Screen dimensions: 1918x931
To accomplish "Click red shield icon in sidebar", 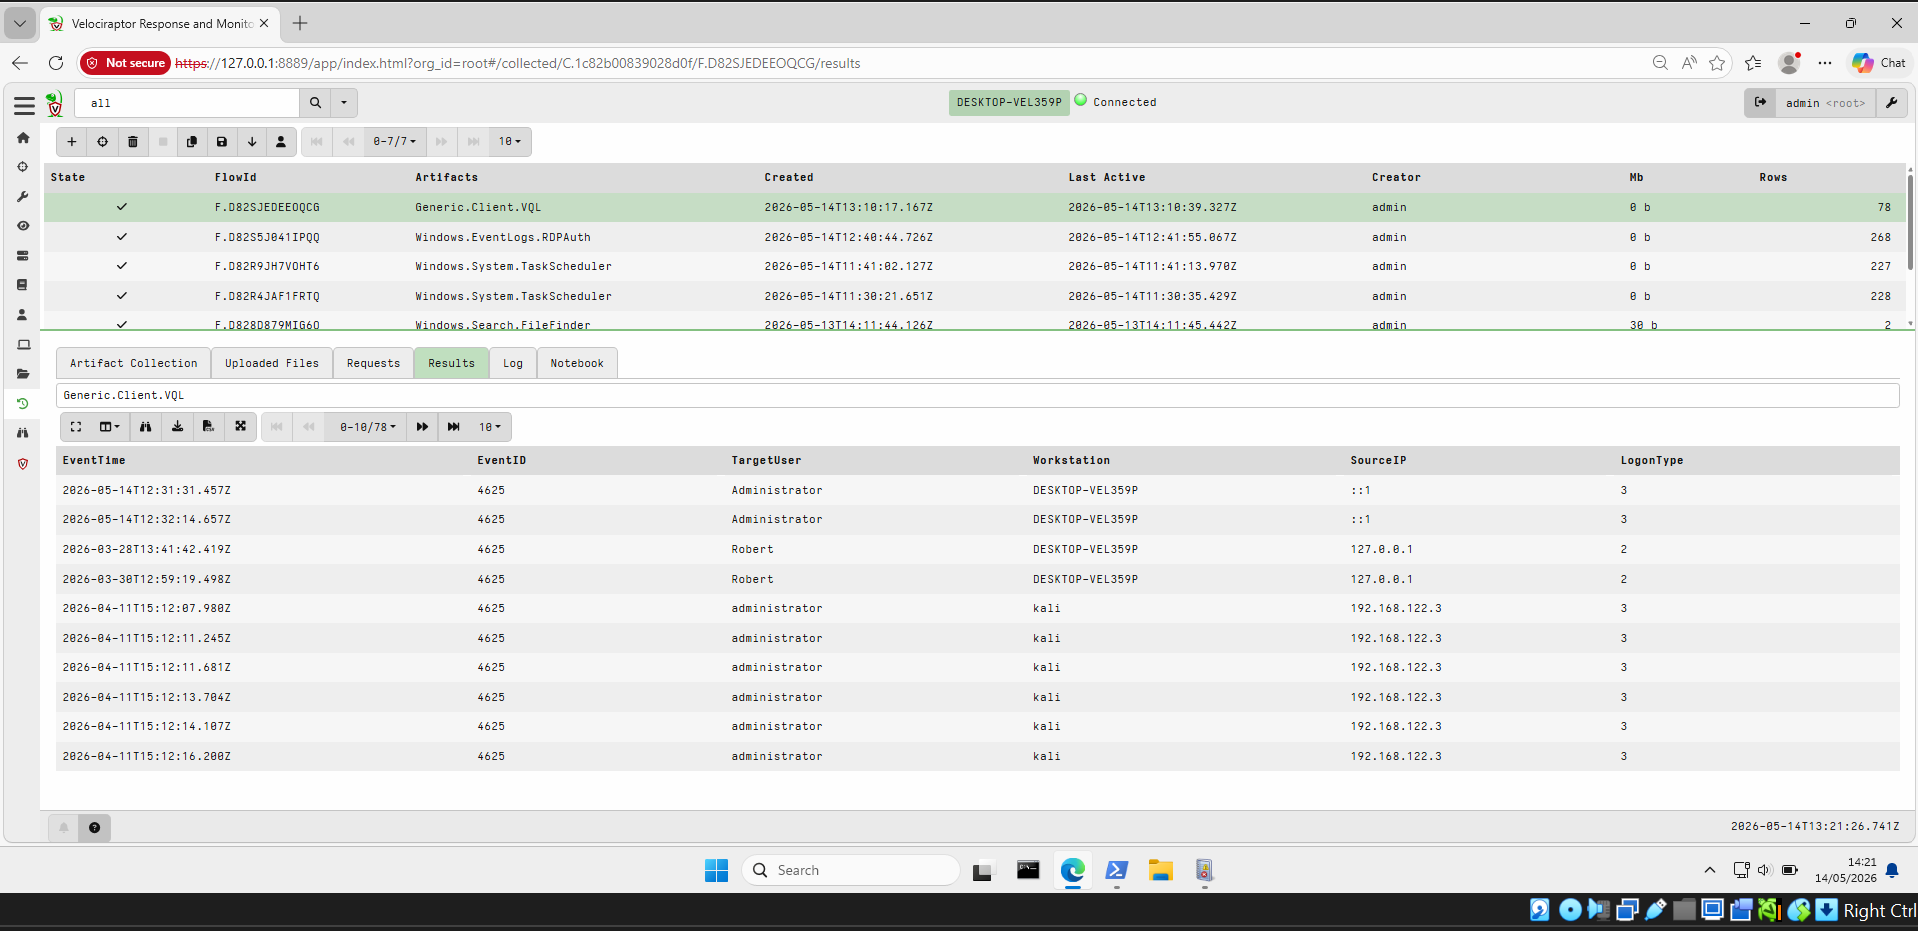I will point(23,464).
